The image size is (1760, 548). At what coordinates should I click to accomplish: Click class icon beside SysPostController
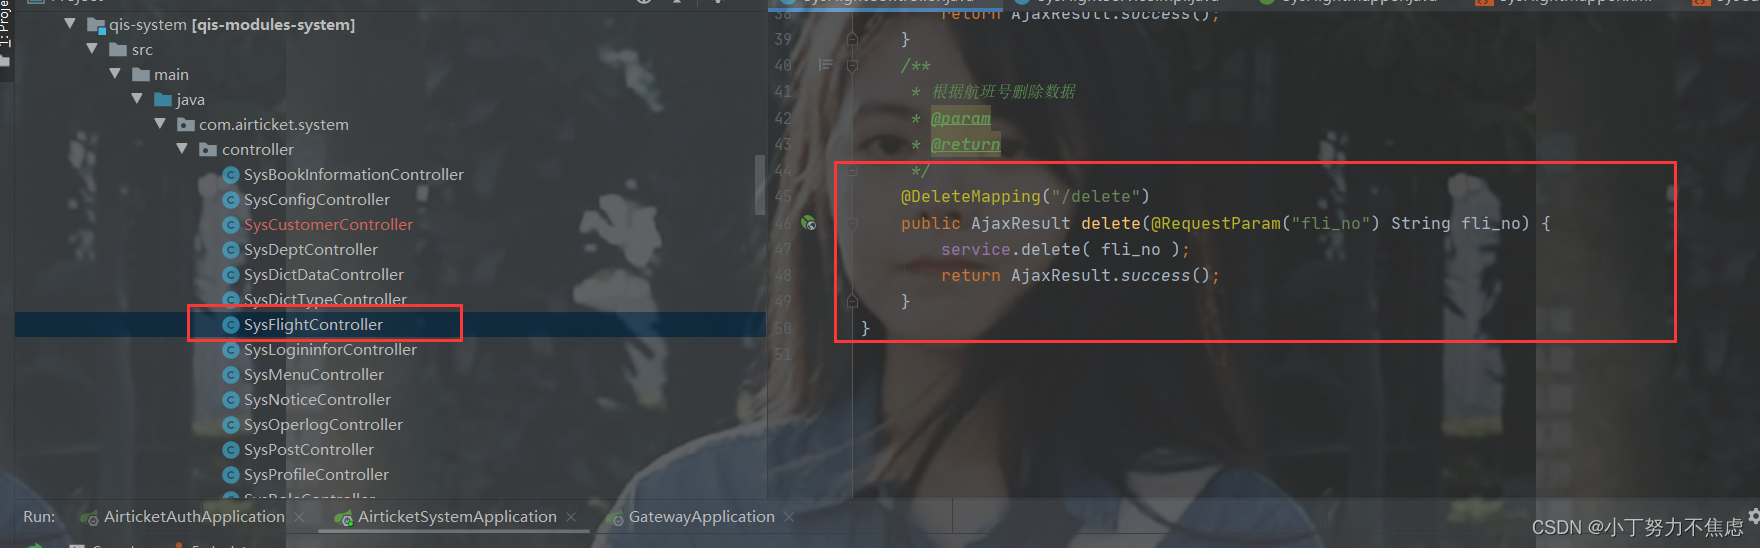tap(231, 450)
